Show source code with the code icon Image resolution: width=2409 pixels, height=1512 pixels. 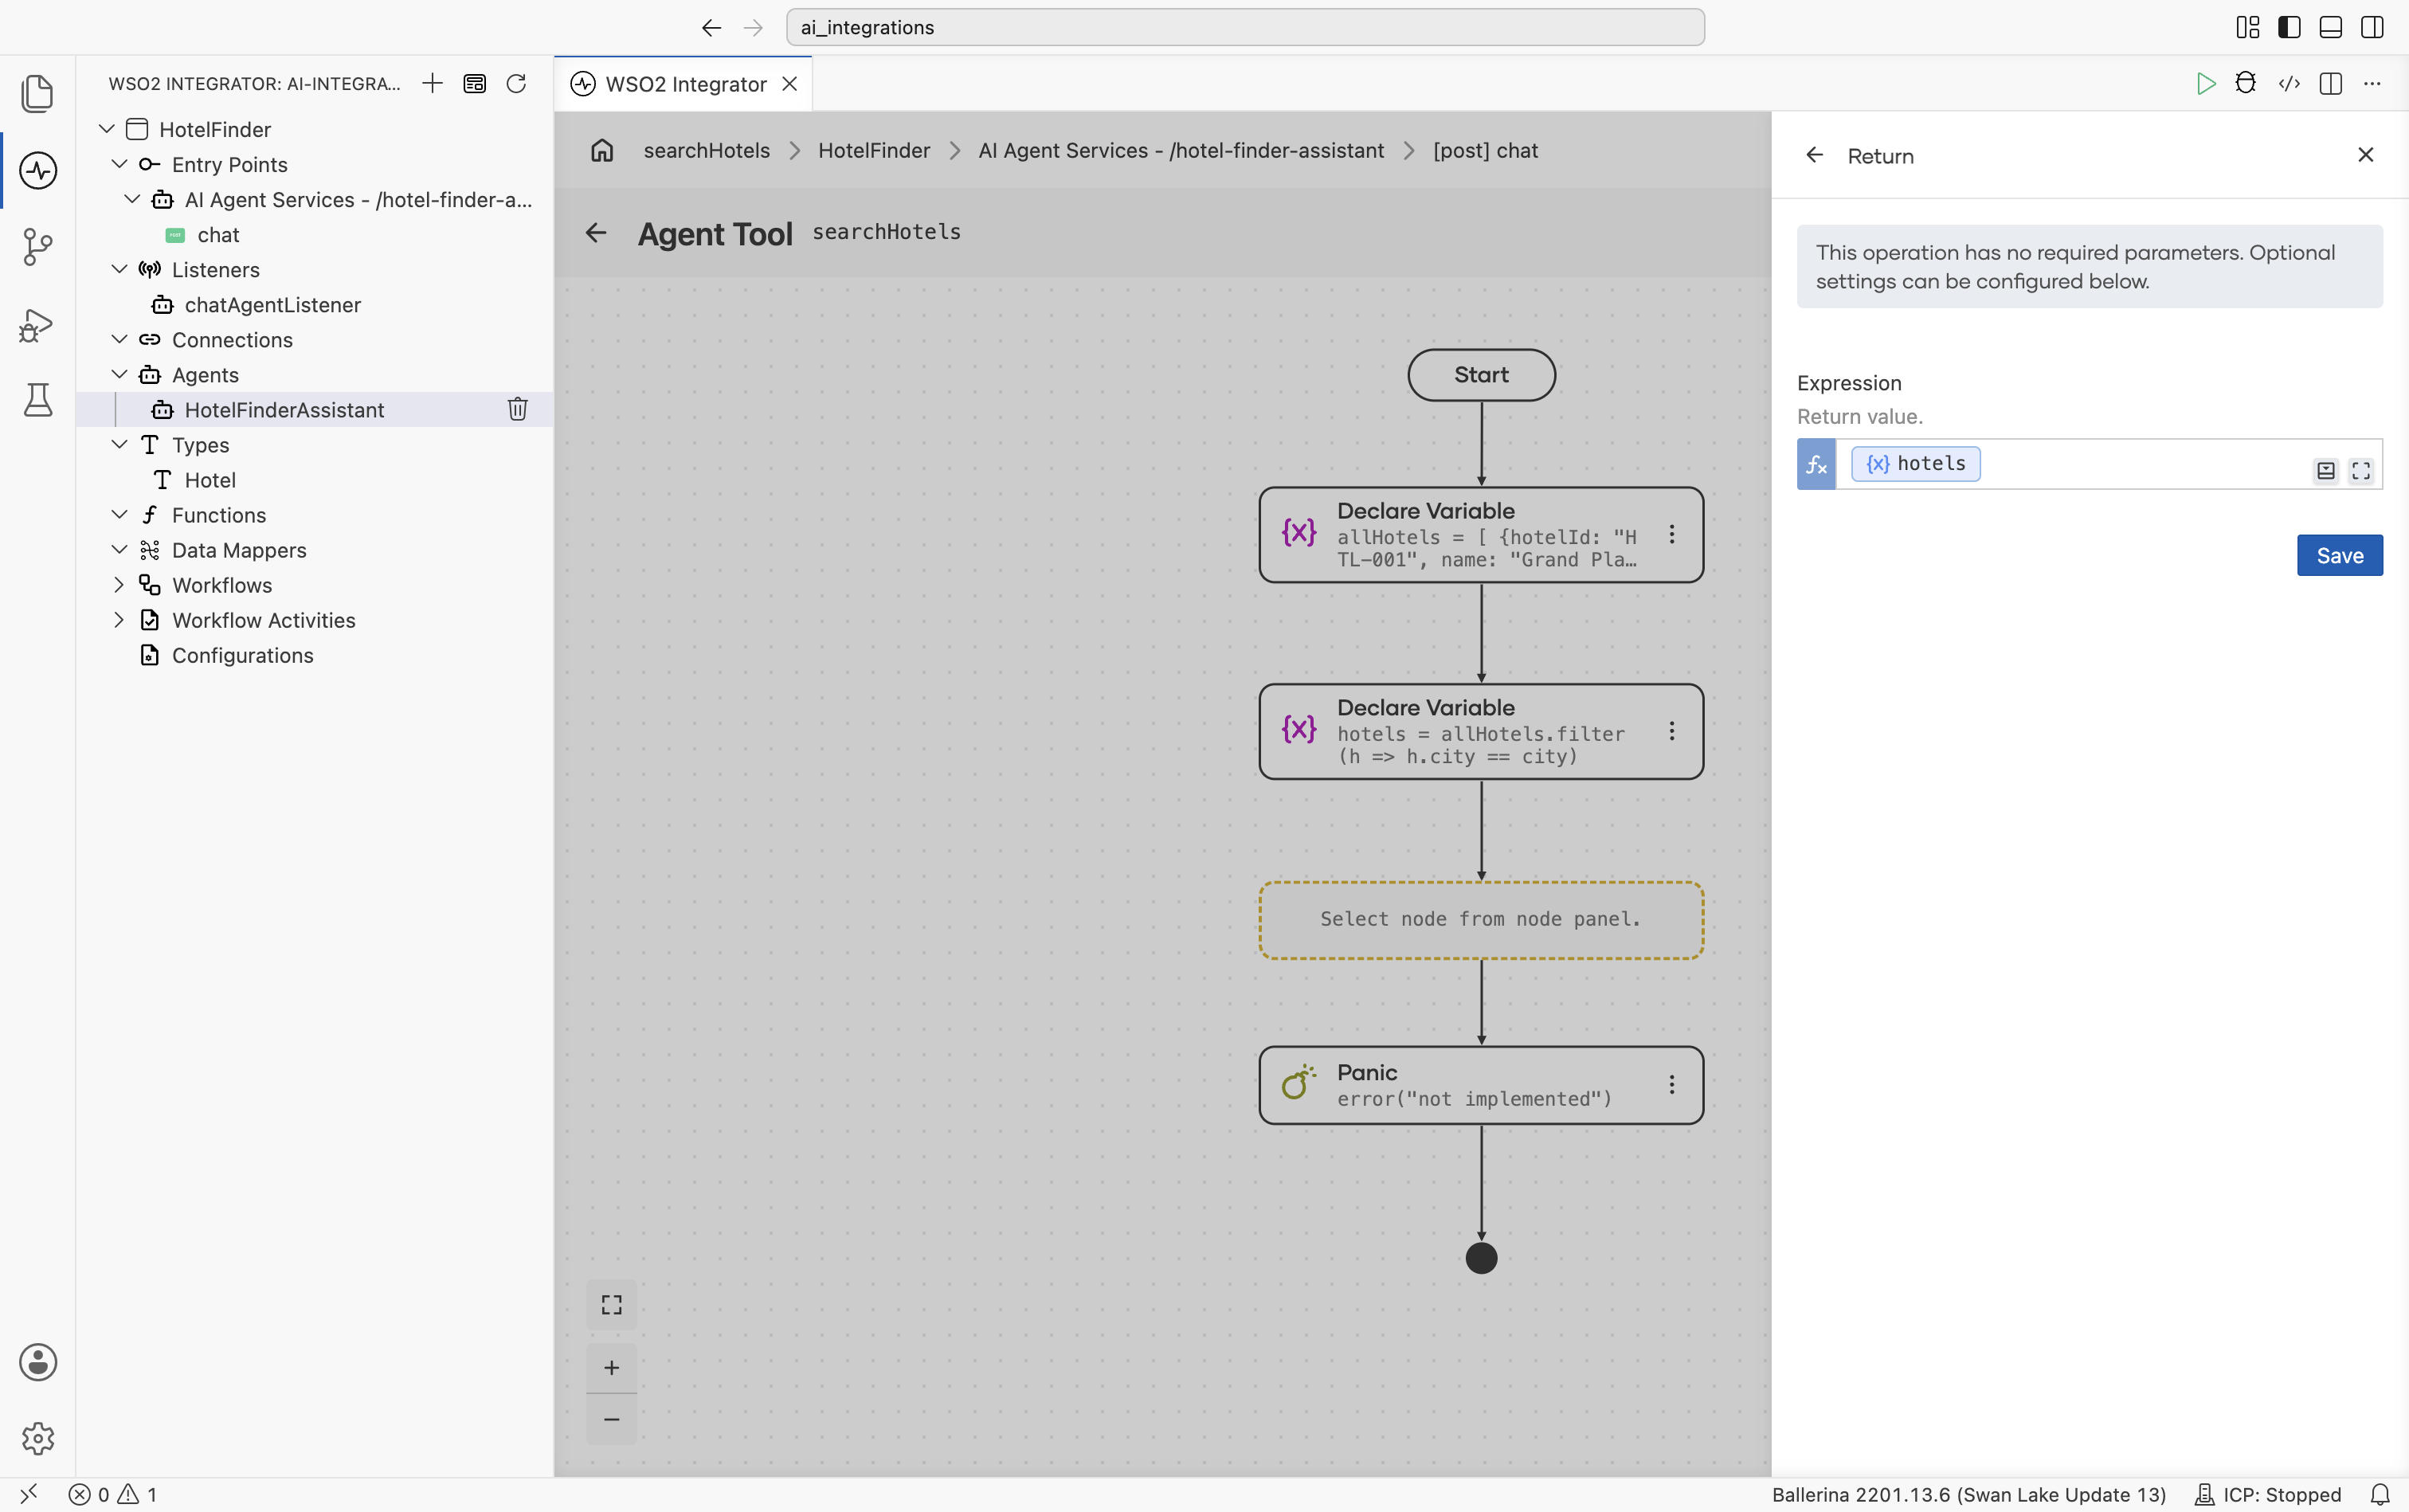pyautogui.click(x=2289, y=84)
